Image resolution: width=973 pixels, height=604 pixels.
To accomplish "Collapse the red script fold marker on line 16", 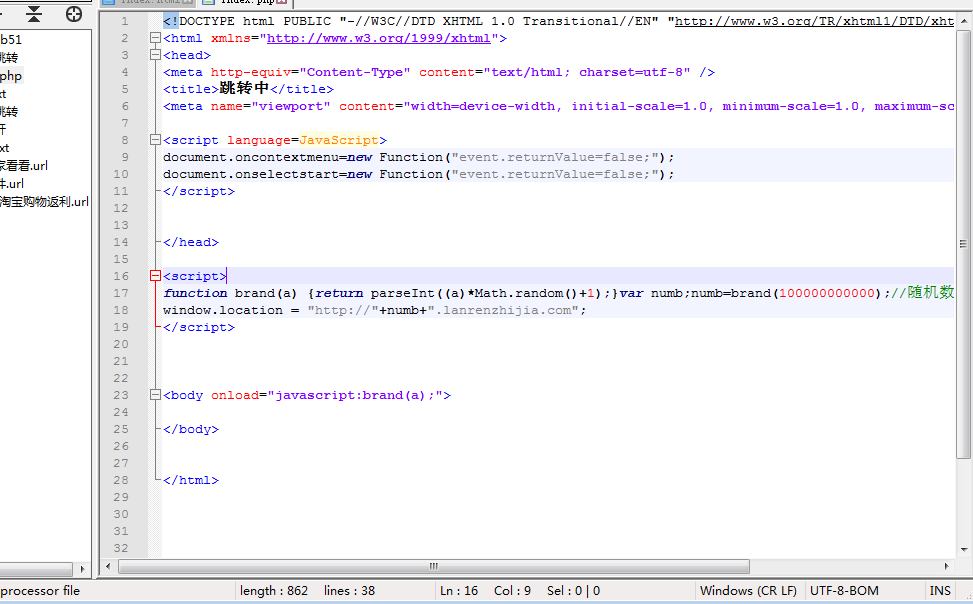I will tap(155, 276).
